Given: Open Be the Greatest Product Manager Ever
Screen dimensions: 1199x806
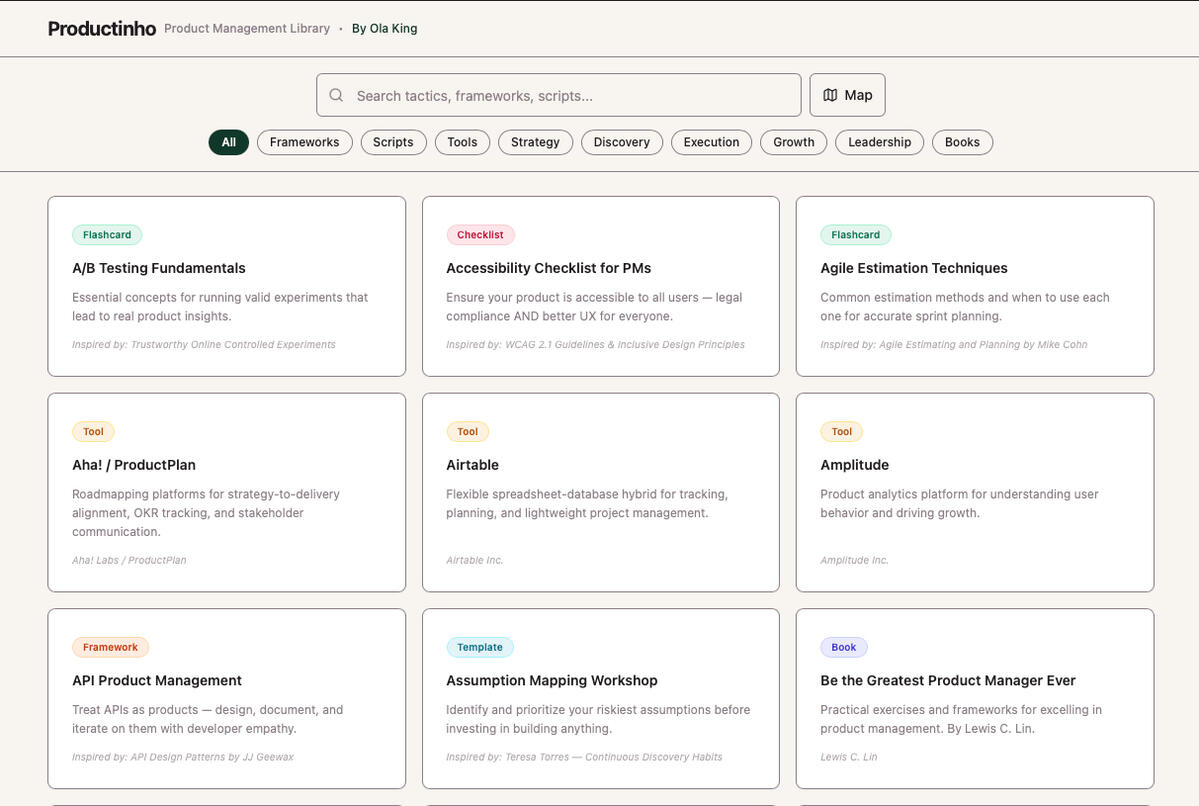Looking at the screenshot, I should click(x=974, y=698).
